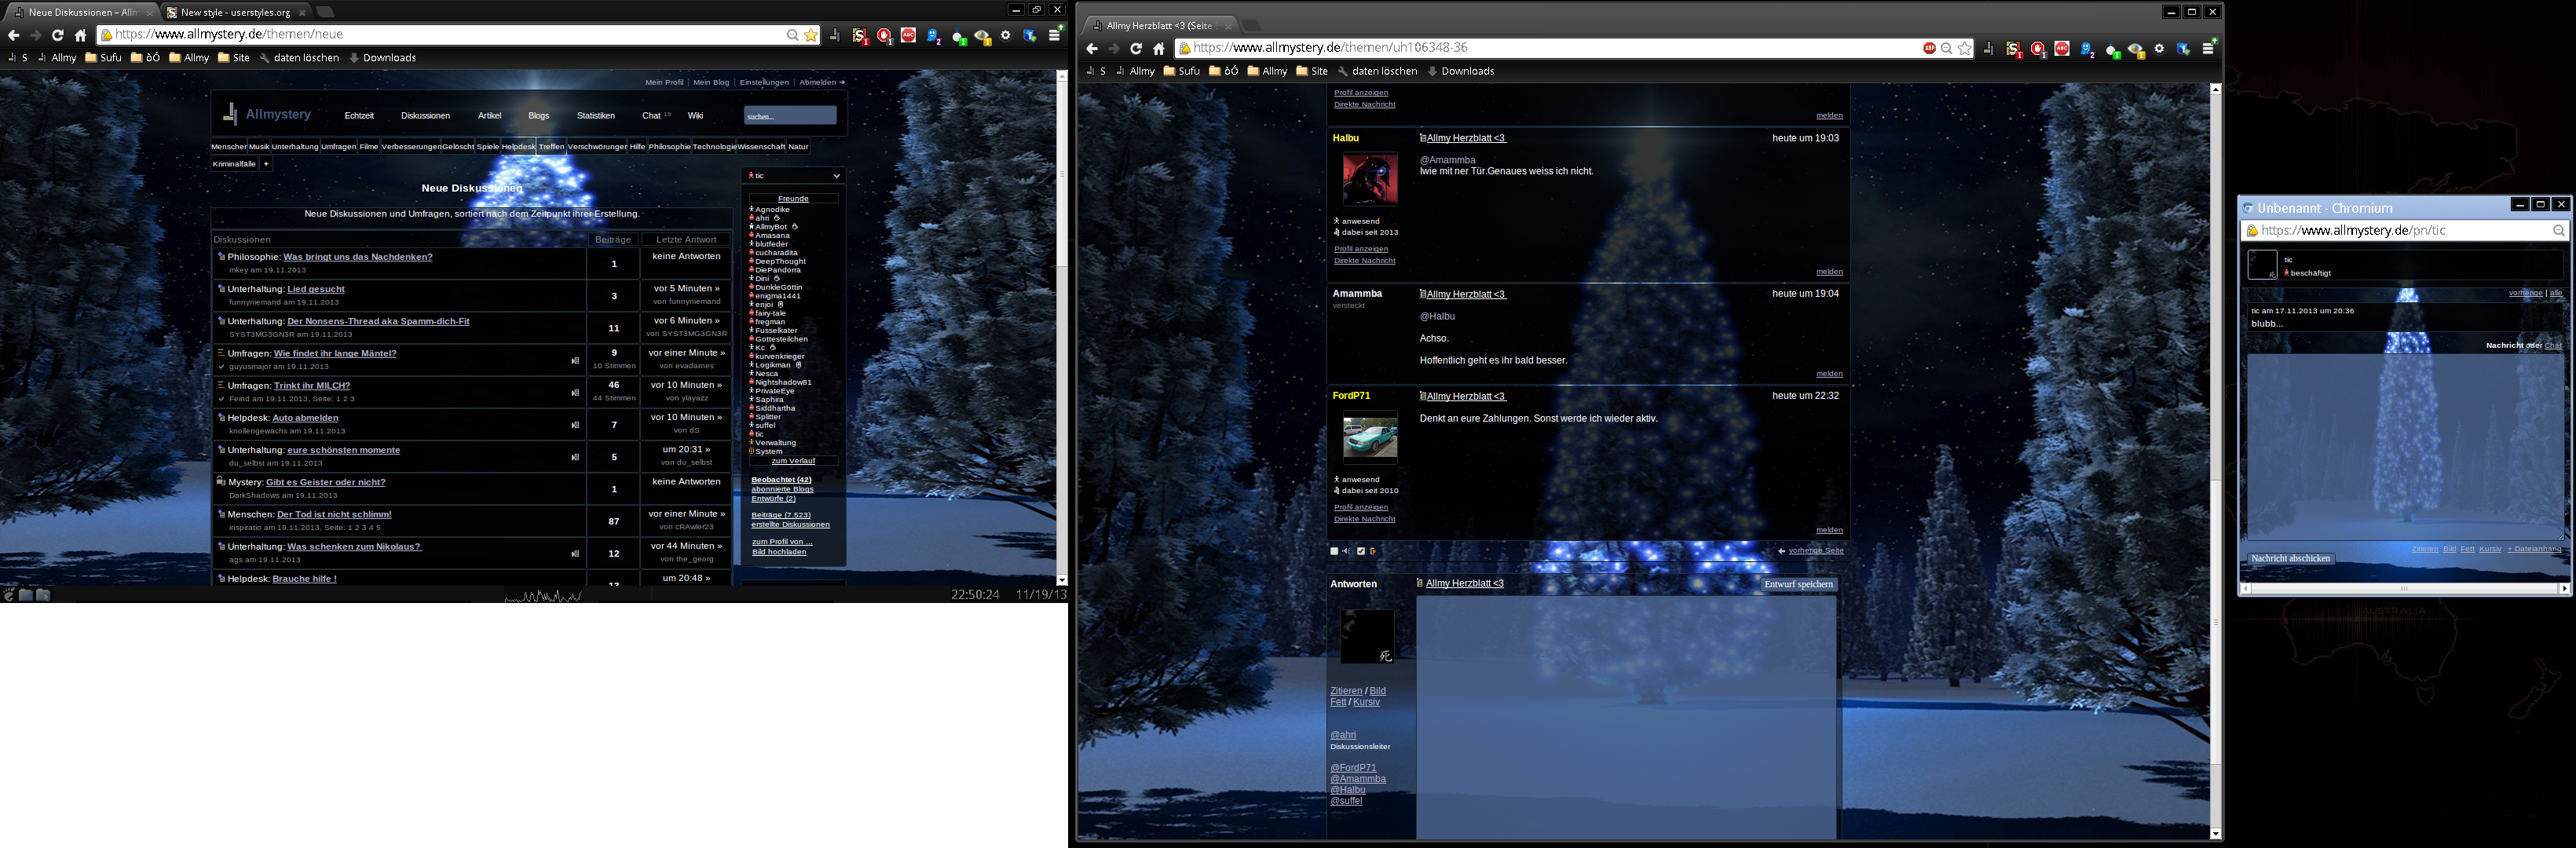Click Zitieren link beside reply box
The image size is (2576, 848).
click(1346, 691)
